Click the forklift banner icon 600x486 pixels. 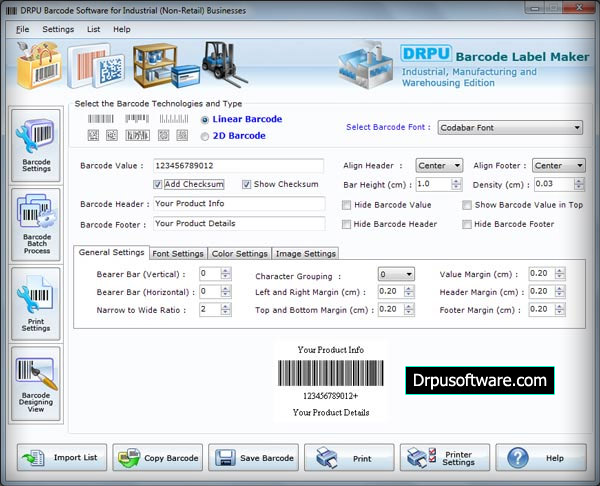point(225,64)
